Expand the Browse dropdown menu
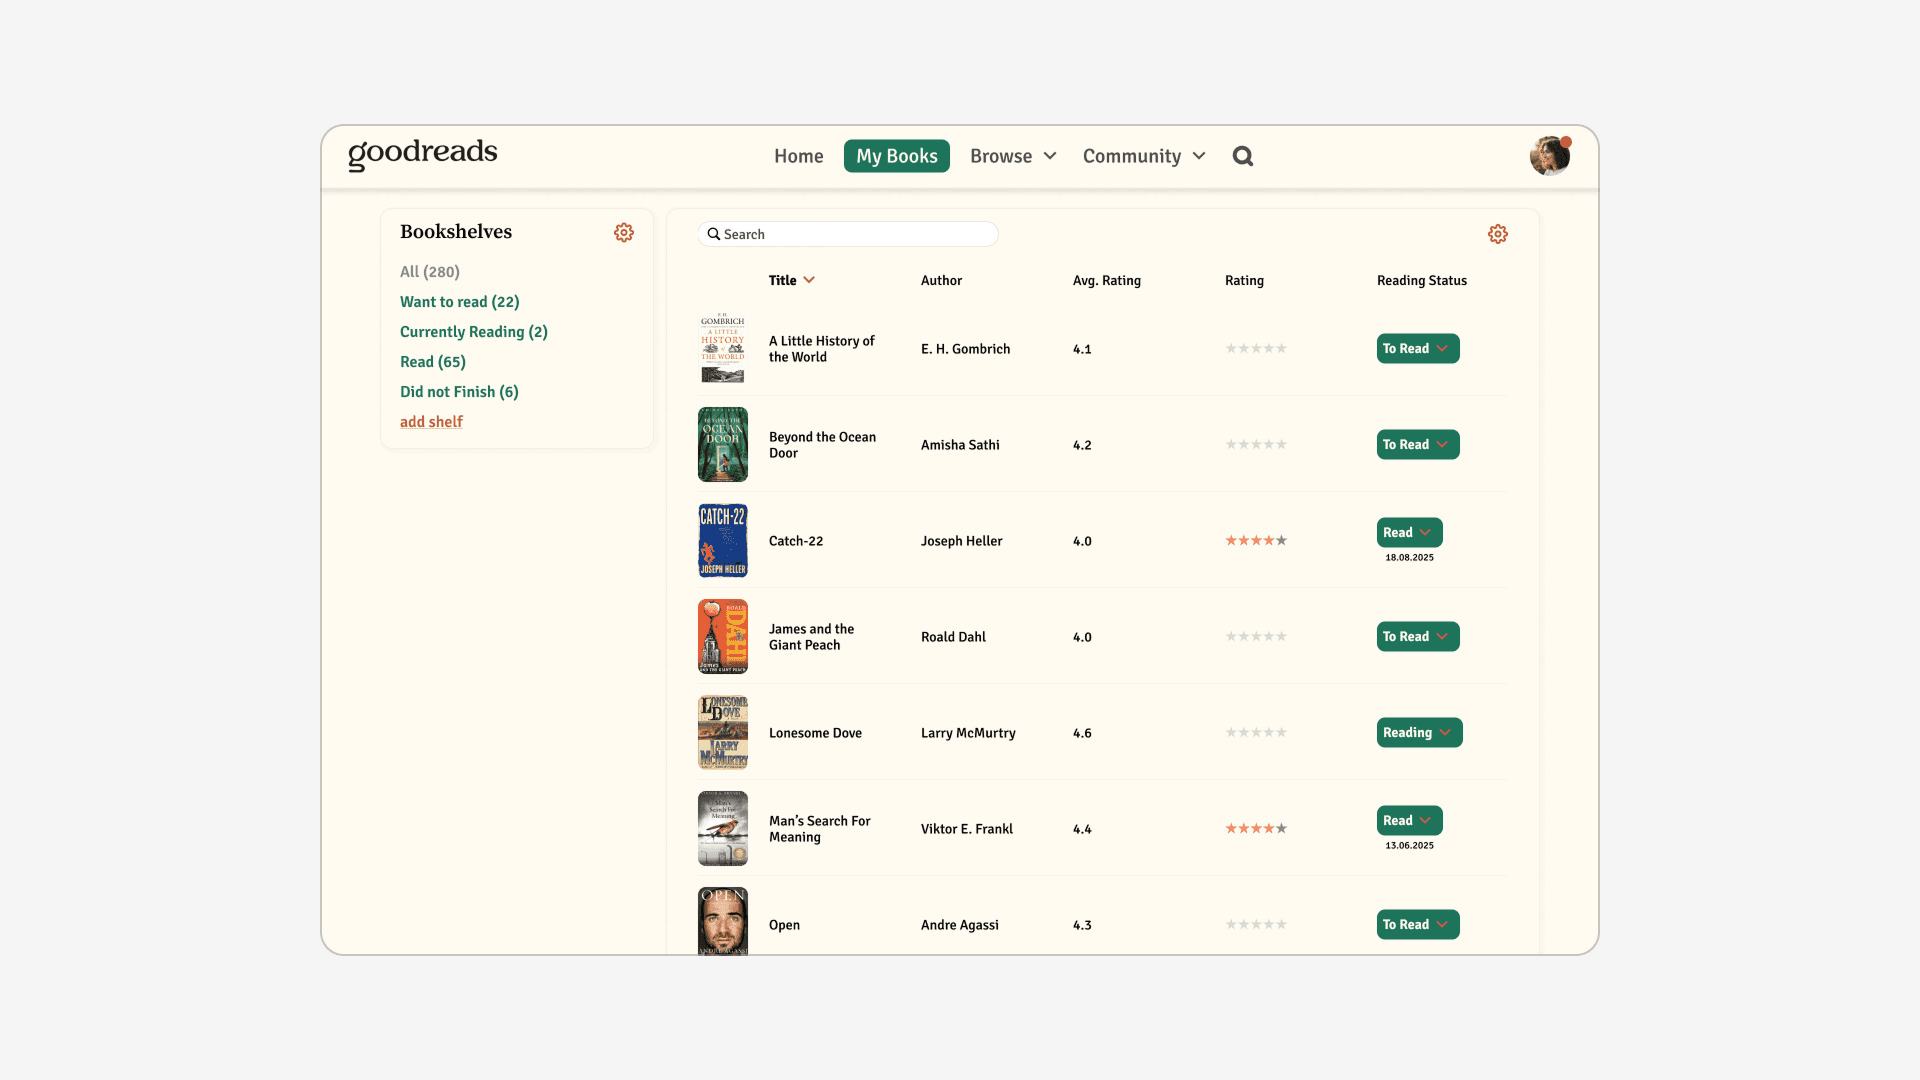This screenshot has height=1080, width=1920. pyautogui.click(x=1012, y=156)
